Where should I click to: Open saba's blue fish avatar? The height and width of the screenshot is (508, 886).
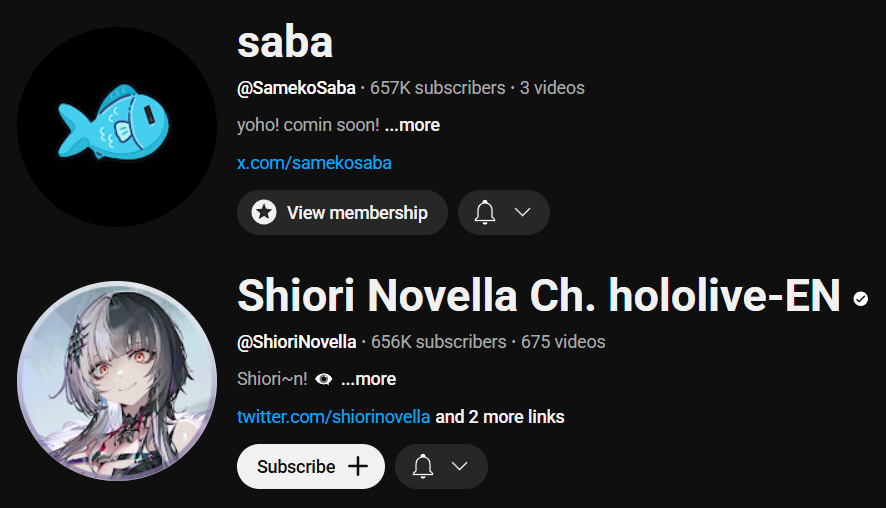pyautogui.click(x=117, y=127)
